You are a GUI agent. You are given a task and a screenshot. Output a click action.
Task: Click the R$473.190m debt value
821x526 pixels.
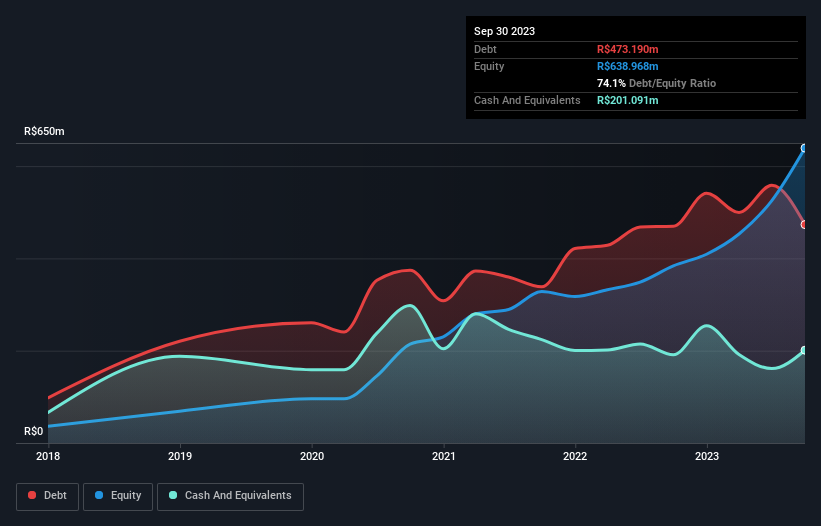click(627, 49)
